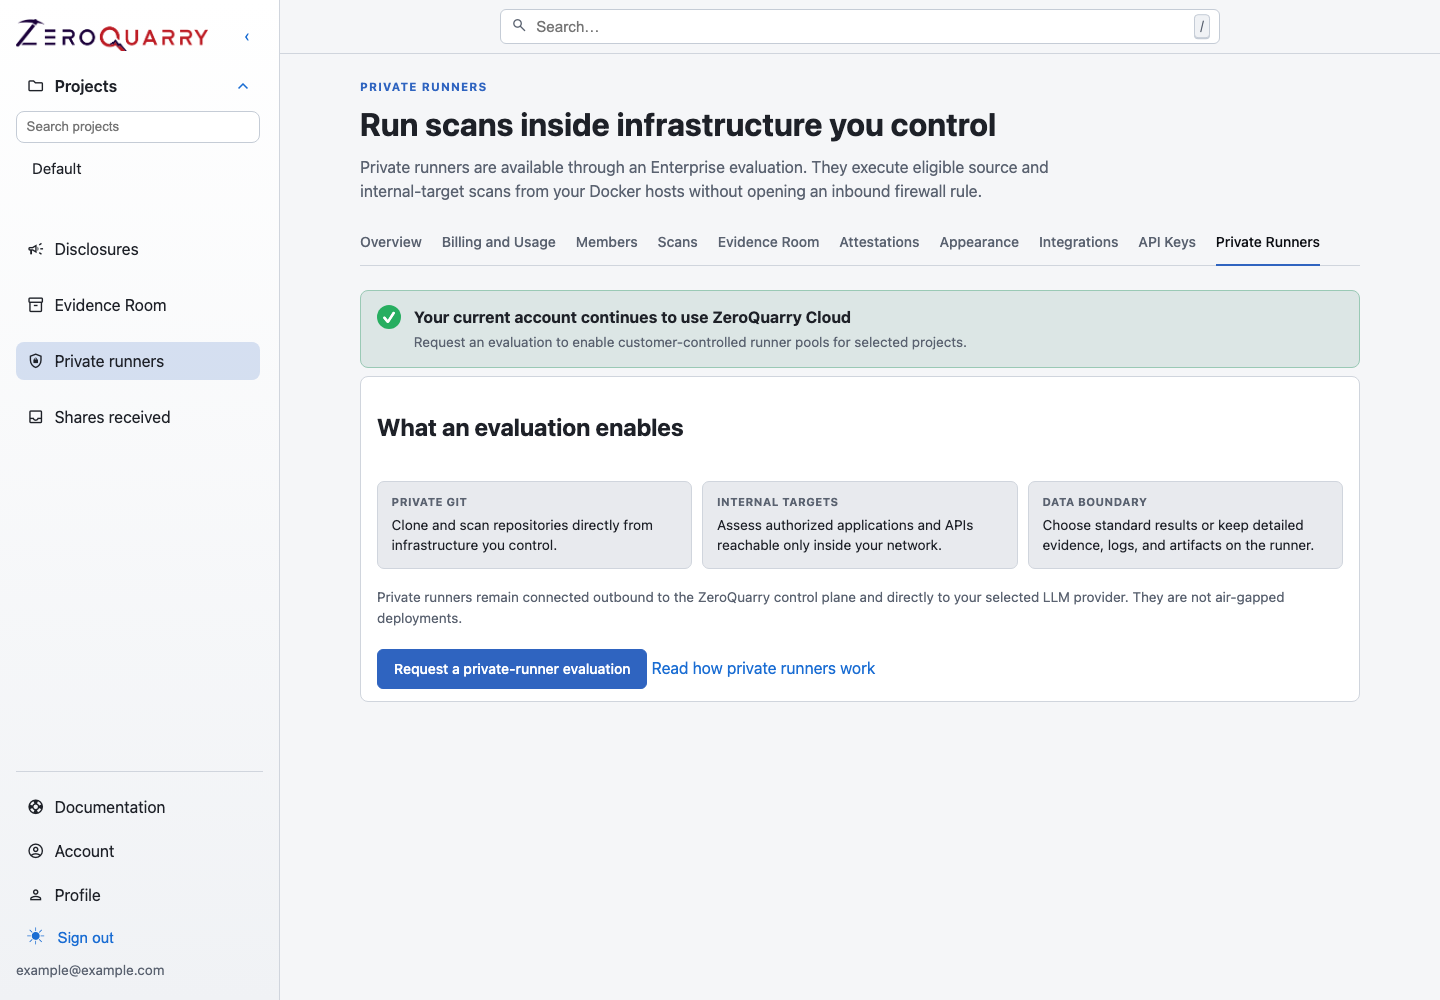Open the Appearance tab

(x=979, y=242)
